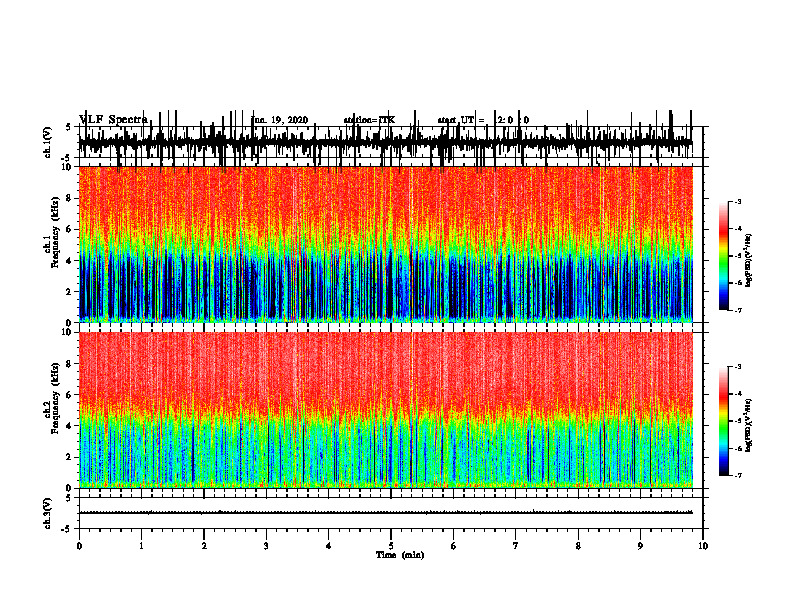Click time axis tick label "3"
The height and width of the screenshot is (612, 792).
[266, 546]
